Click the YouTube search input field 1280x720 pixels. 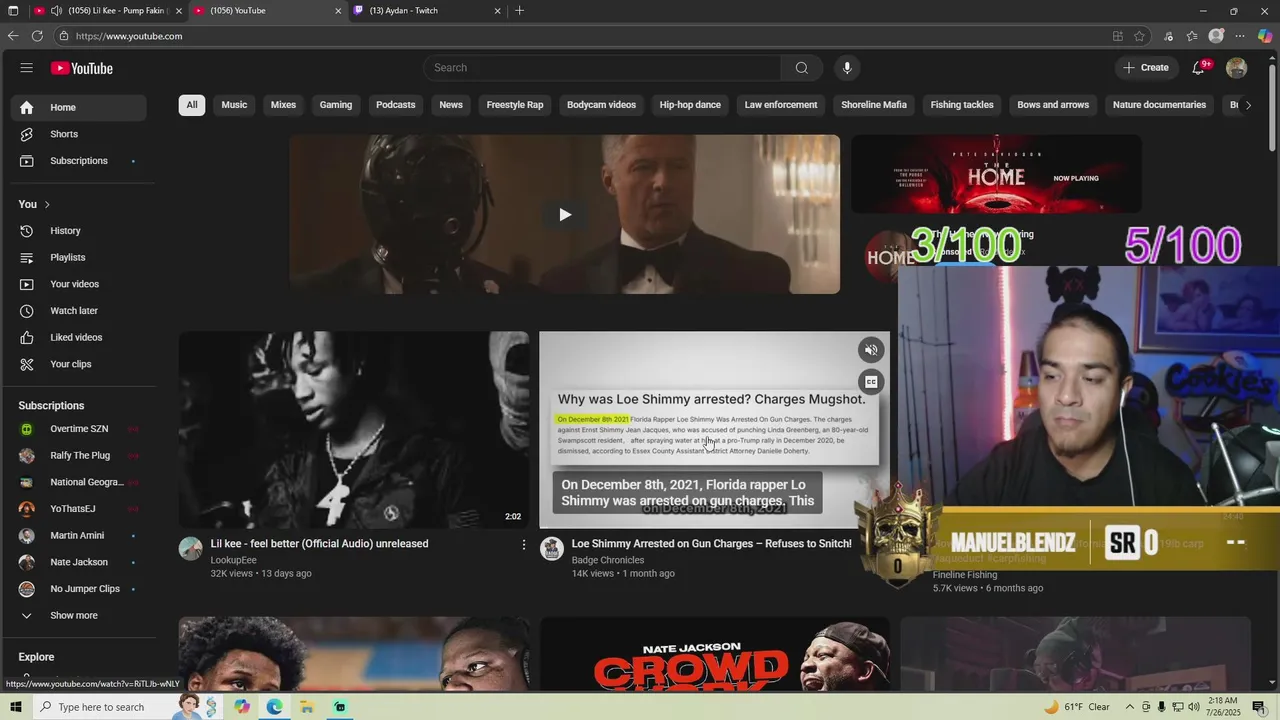pos(602,68)
